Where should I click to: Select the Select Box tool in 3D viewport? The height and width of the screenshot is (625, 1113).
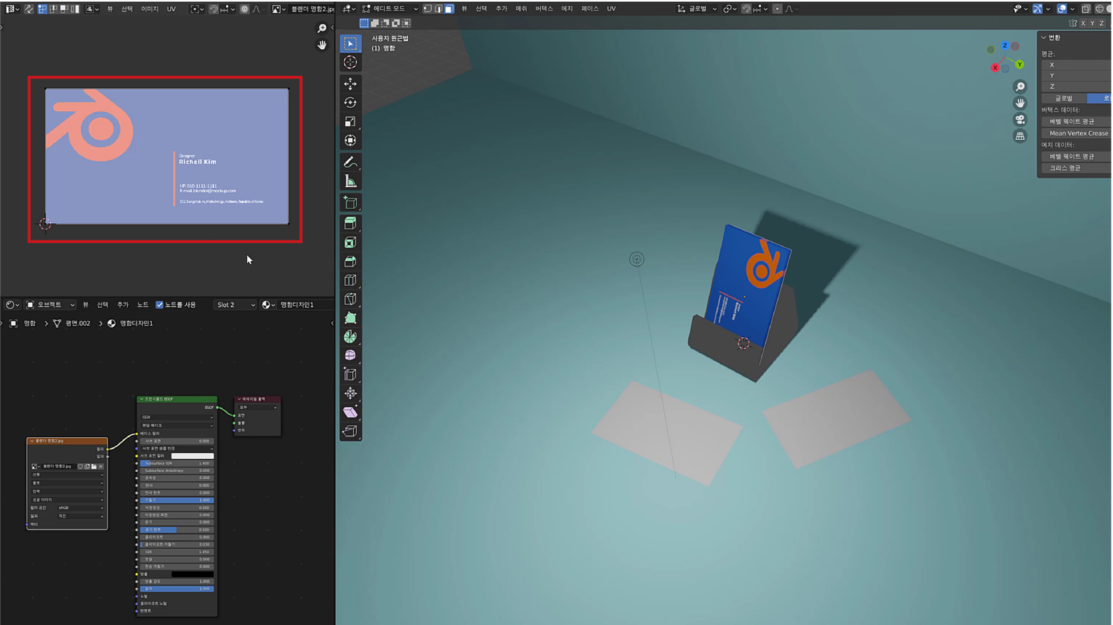pyautogui.click(x=350, y=43)
